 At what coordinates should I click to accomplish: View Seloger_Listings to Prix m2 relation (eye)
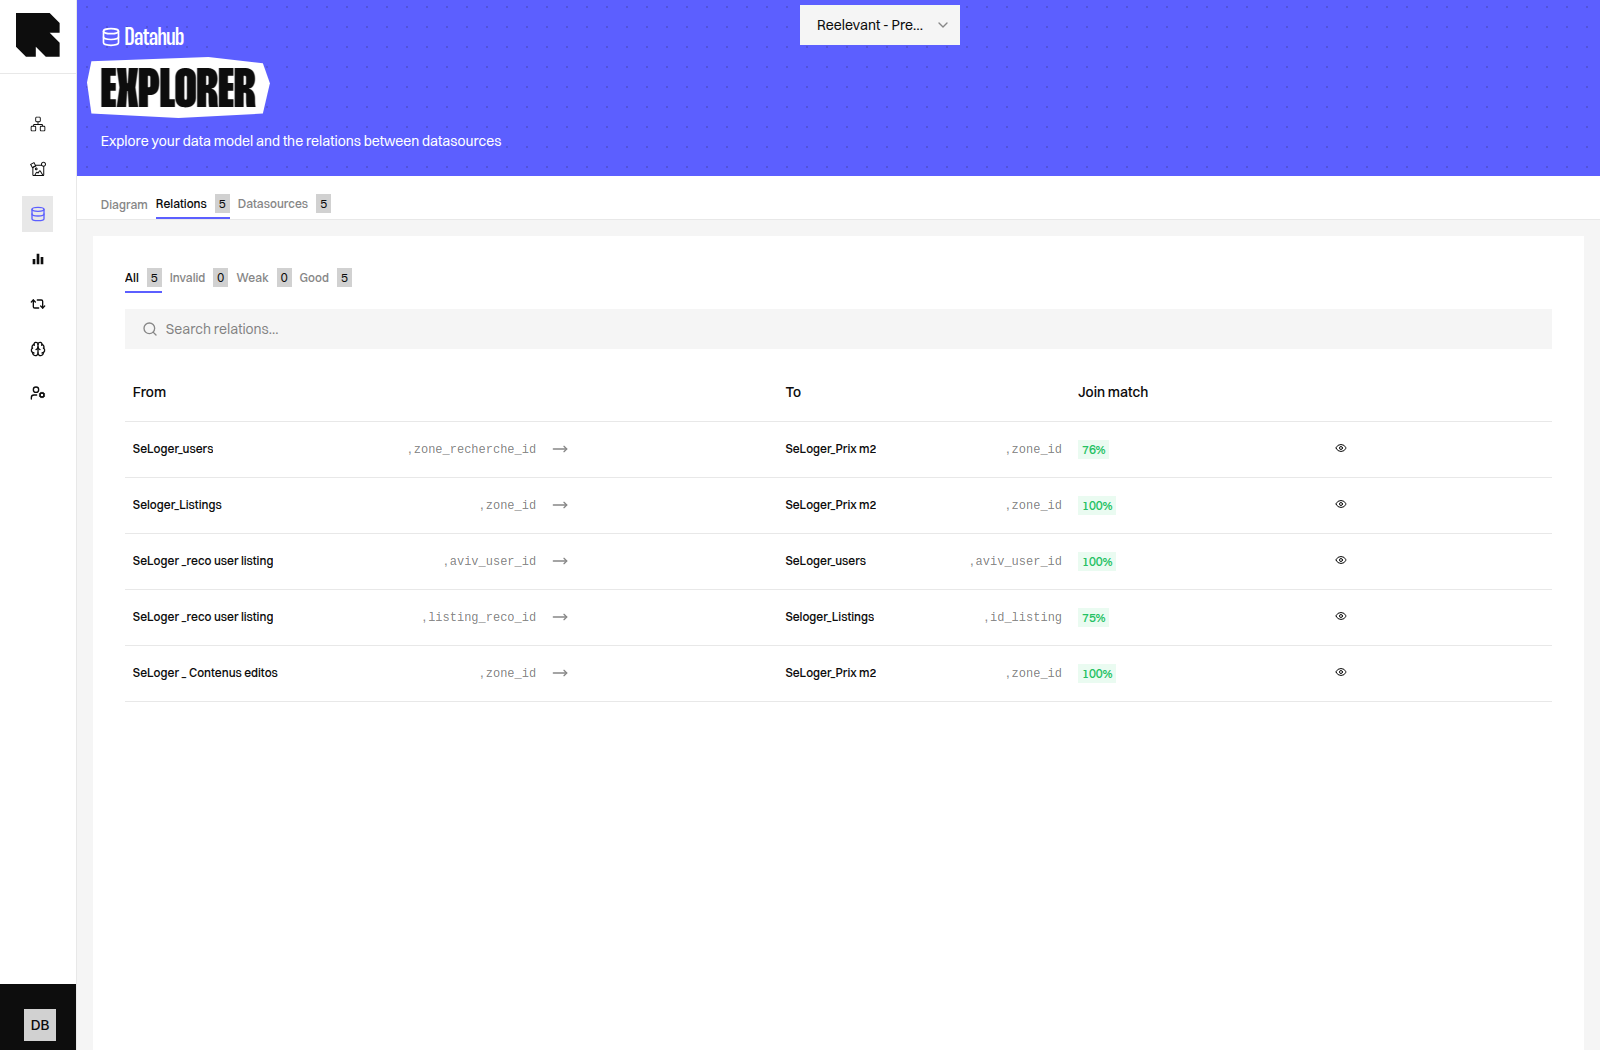pos(1341,504)
